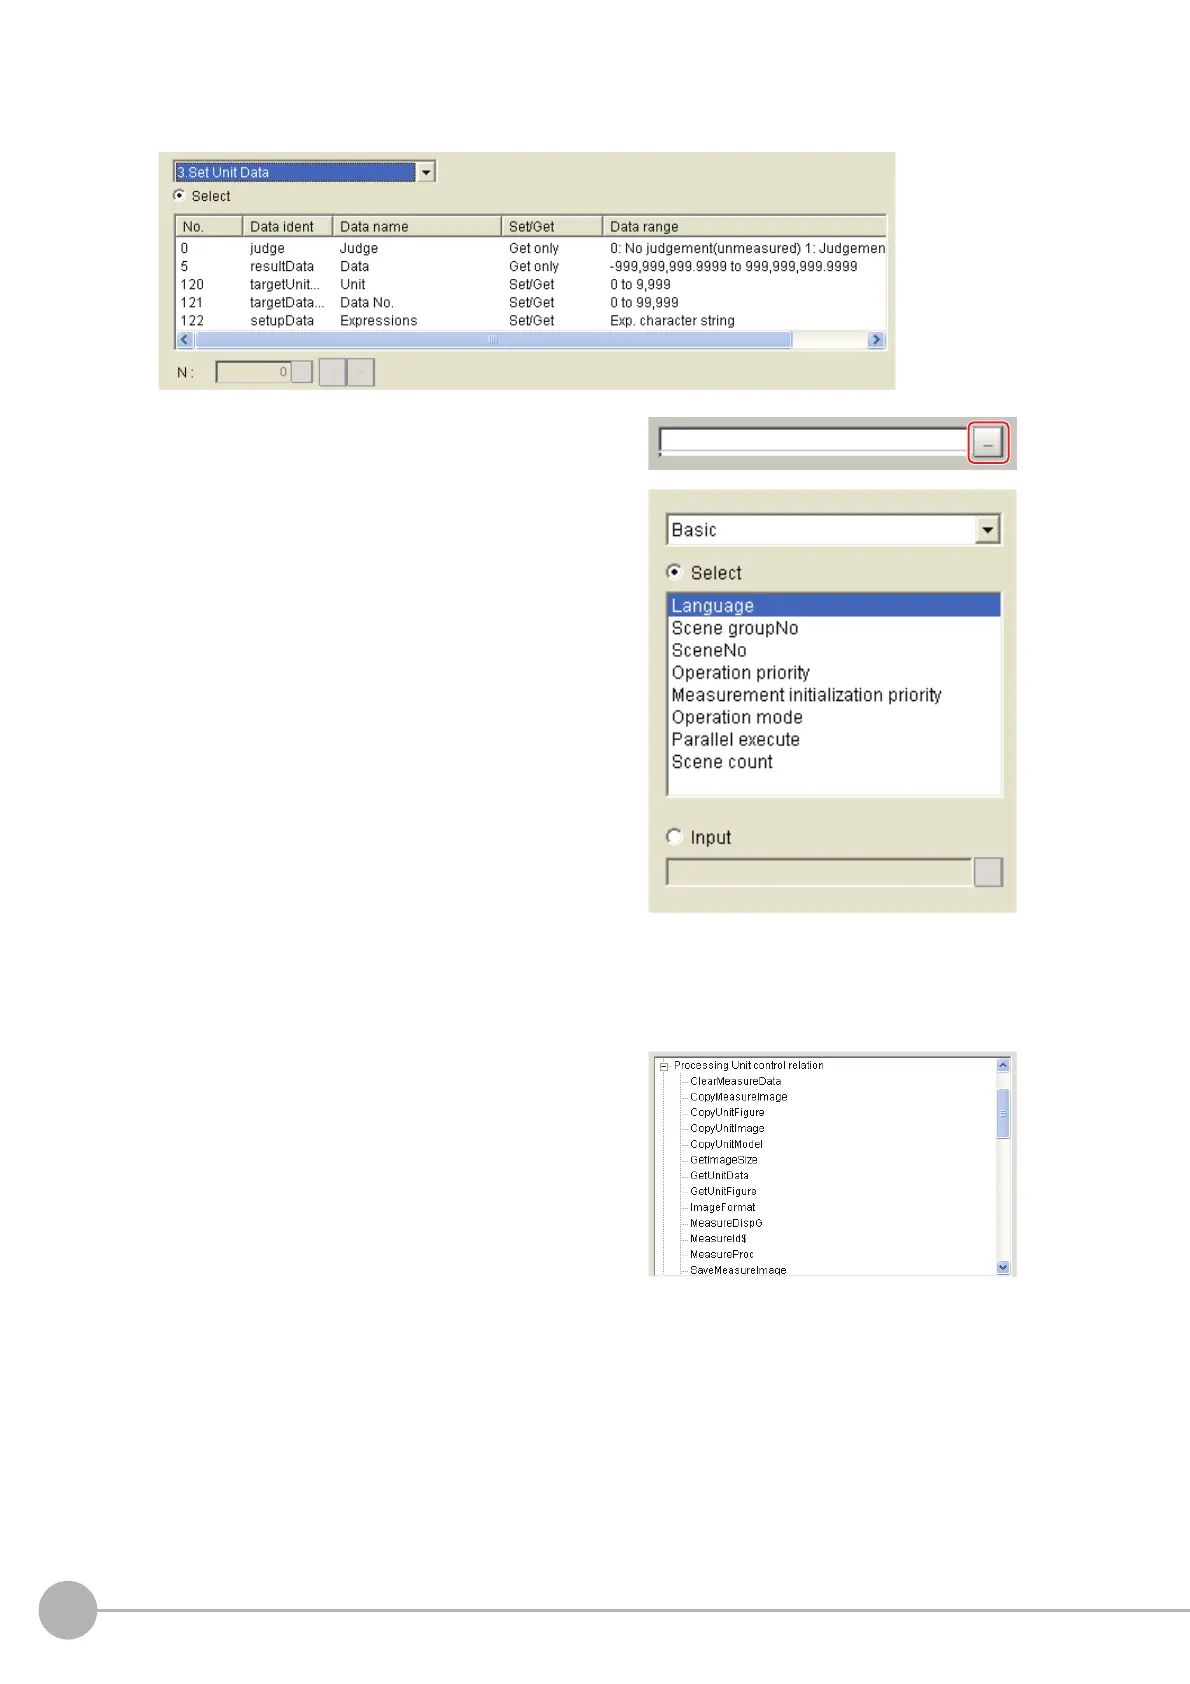Click the tree's vertical scrollbar down arrow
Screen dimensions: 1190x1684
click(x=1003, y=1267)
